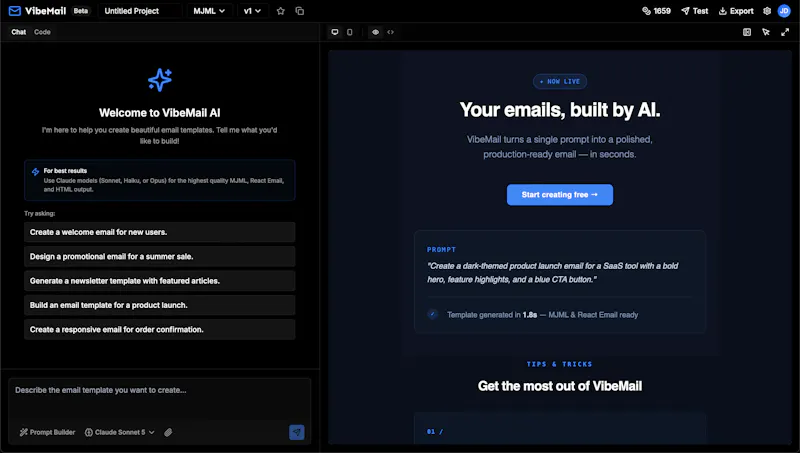
Task: Click 'TIPS & TRICKS' section label
Action: coord(560,364)
